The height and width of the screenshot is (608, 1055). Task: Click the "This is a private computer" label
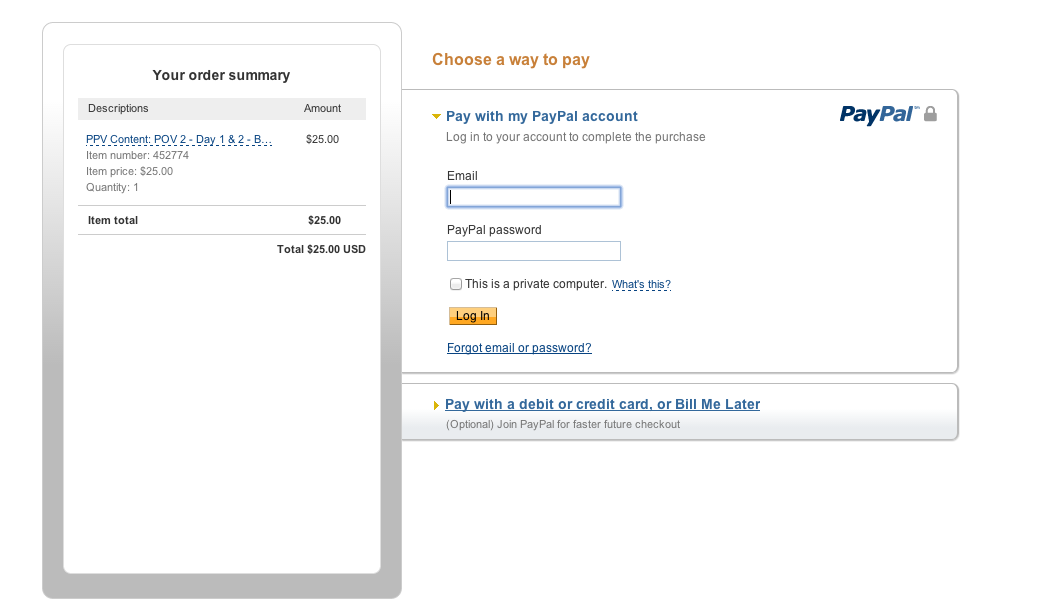point(536,284)
